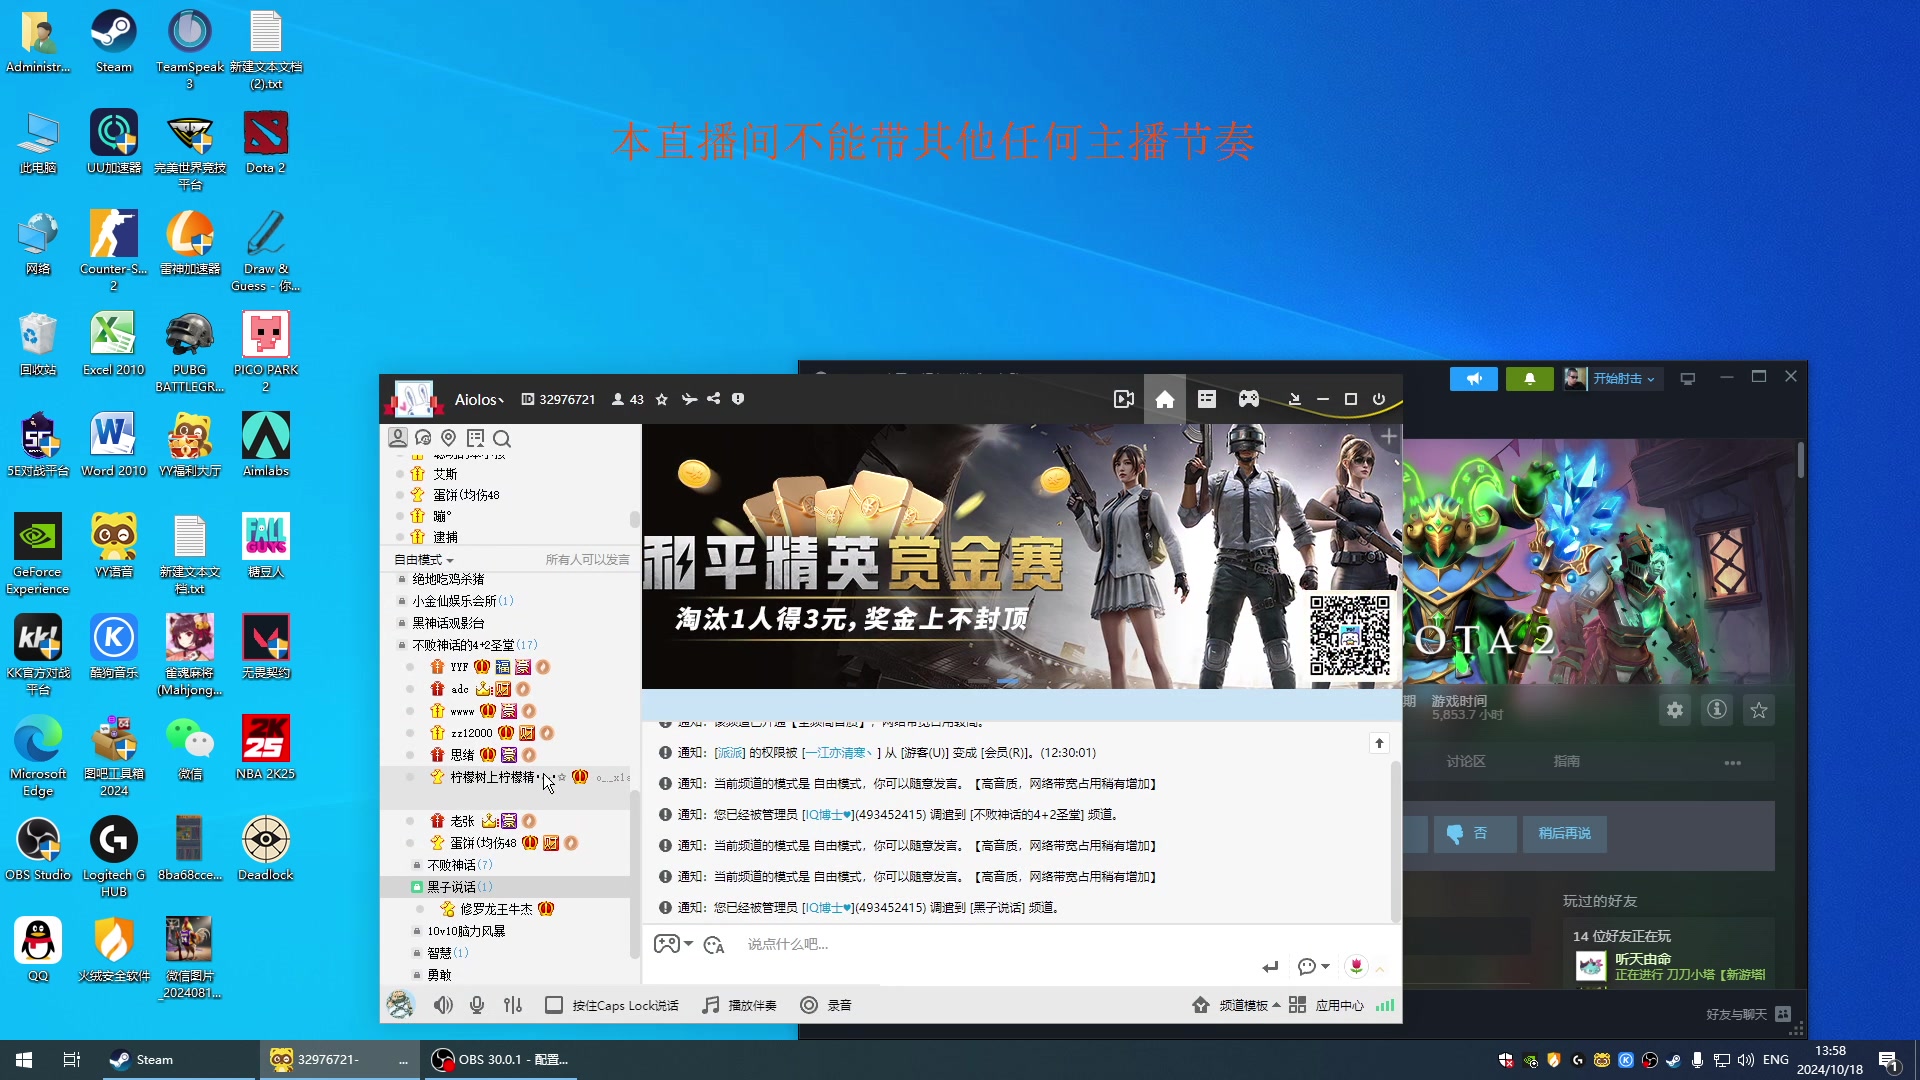Toggle hold Caps Lock to talk checkbox
1920x1080 pixels.
[553, 1005]
